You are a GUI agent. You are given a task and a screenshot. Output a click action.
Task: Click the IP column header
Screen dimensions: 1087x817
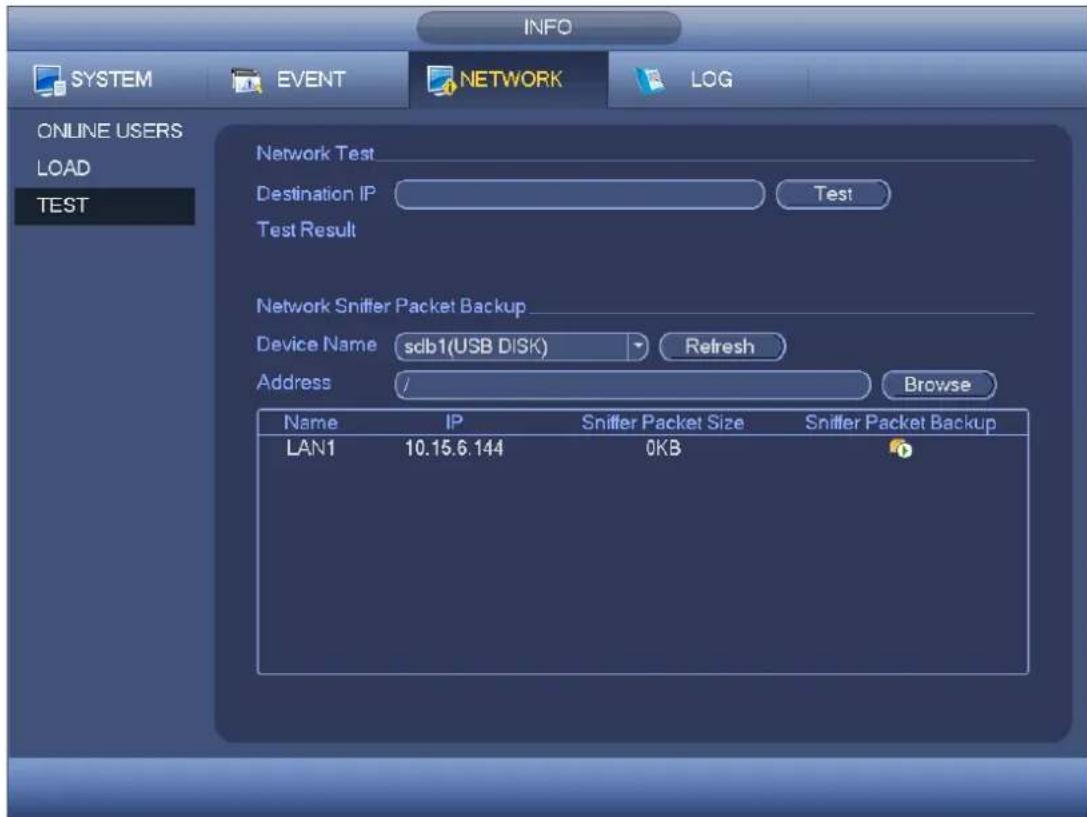coord(454,423)
